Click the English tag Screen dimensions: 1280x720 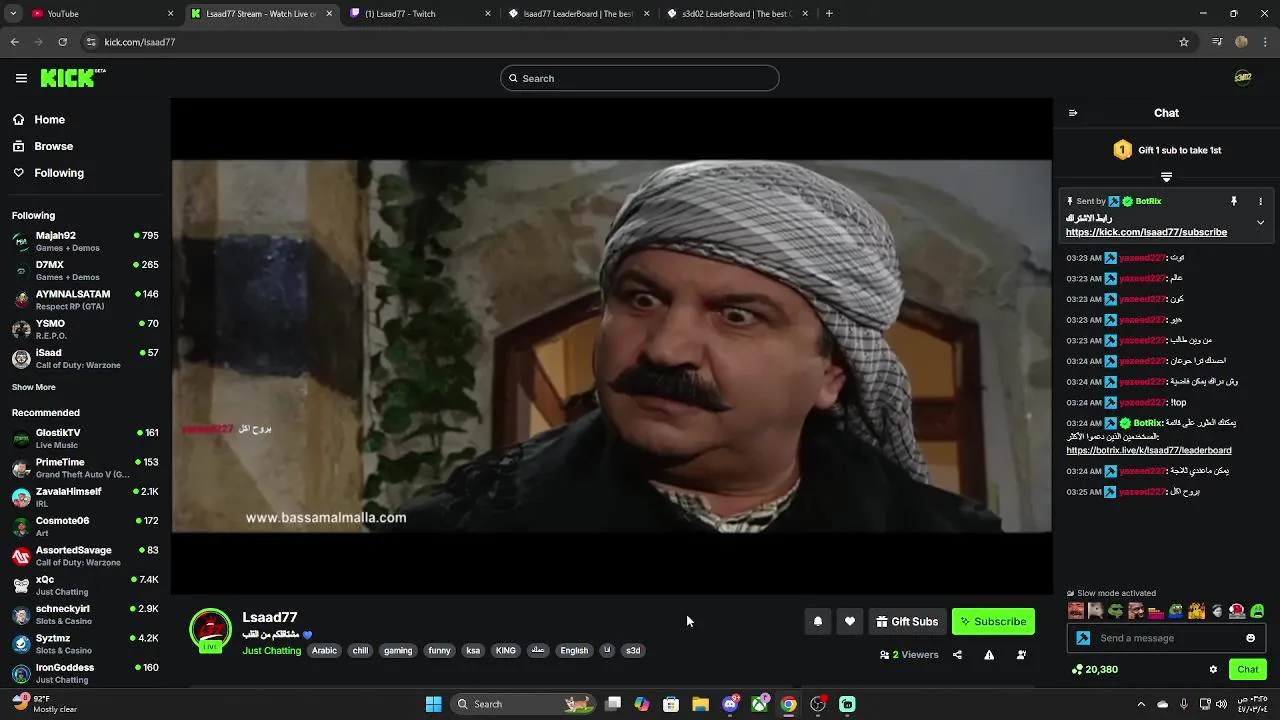[x=574, y=650]
